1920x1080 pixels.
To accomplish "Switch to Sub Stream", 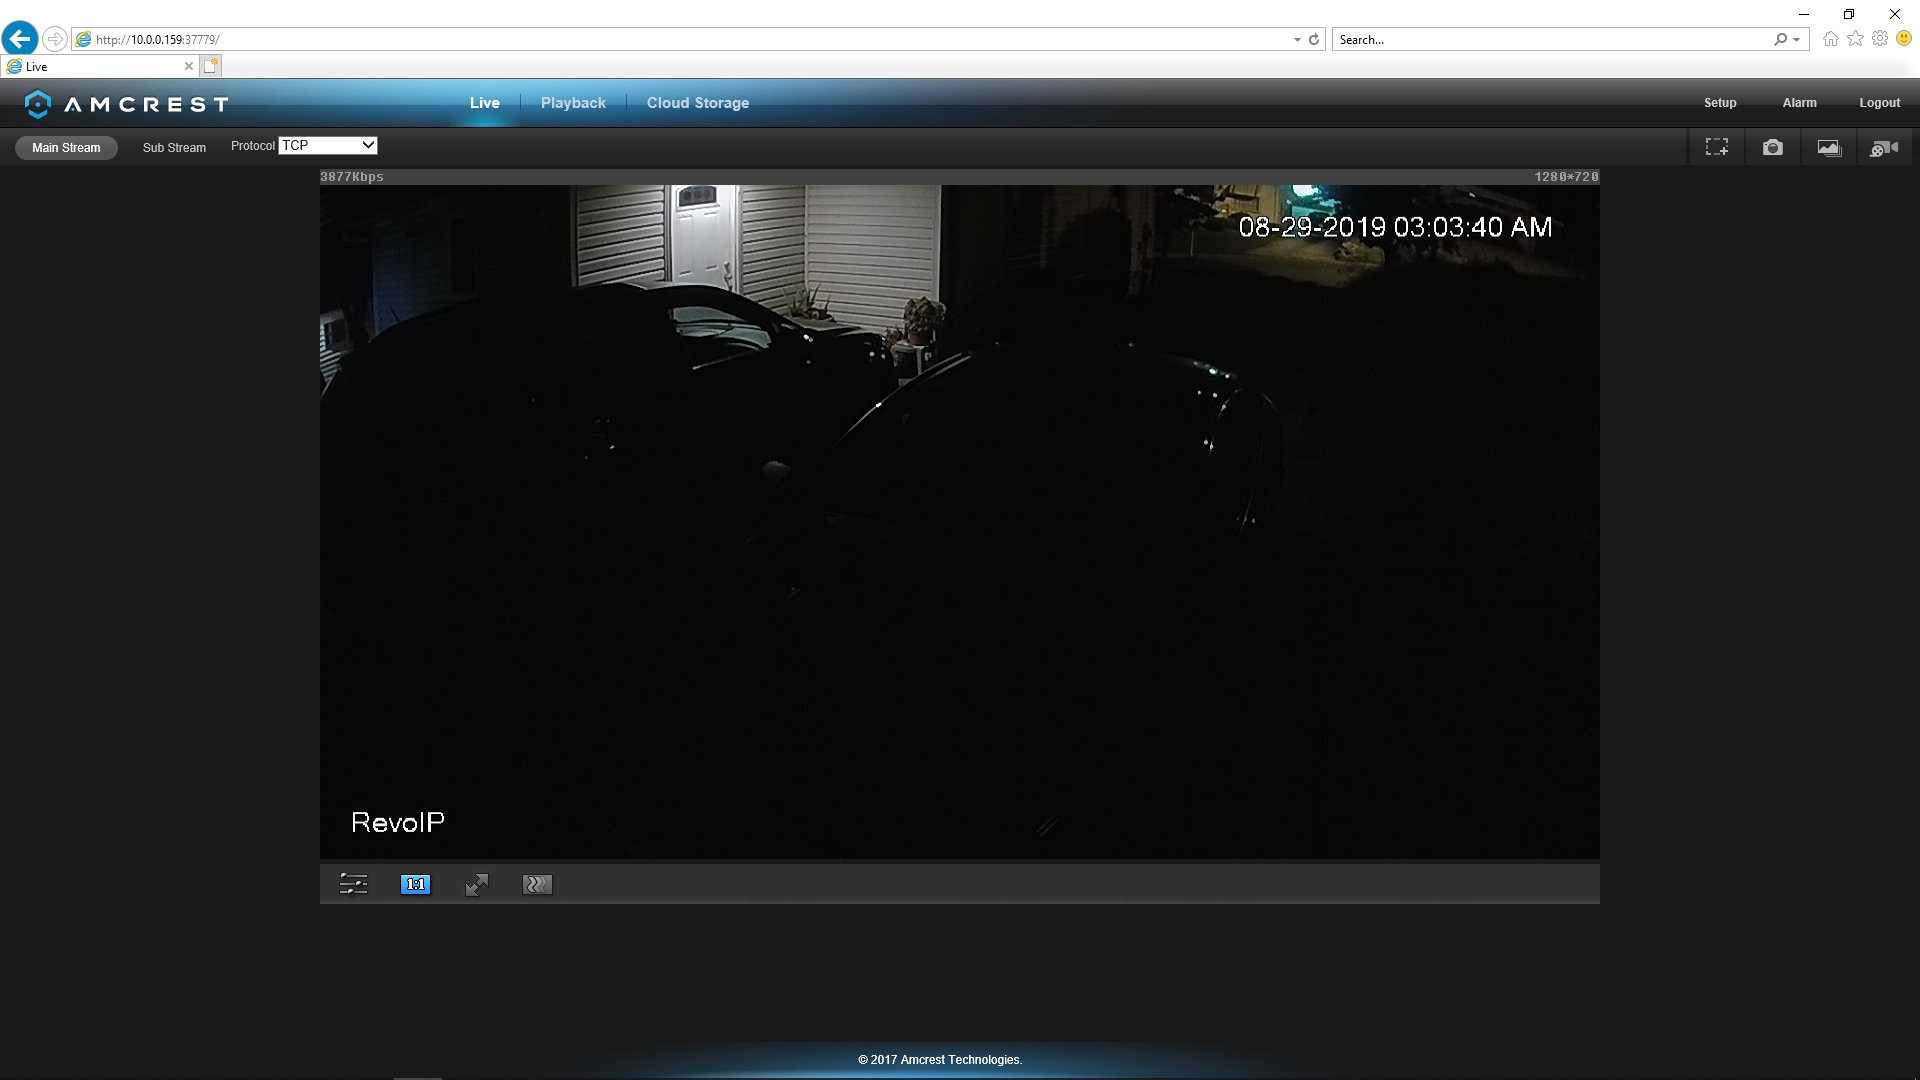I will [174, 148].
